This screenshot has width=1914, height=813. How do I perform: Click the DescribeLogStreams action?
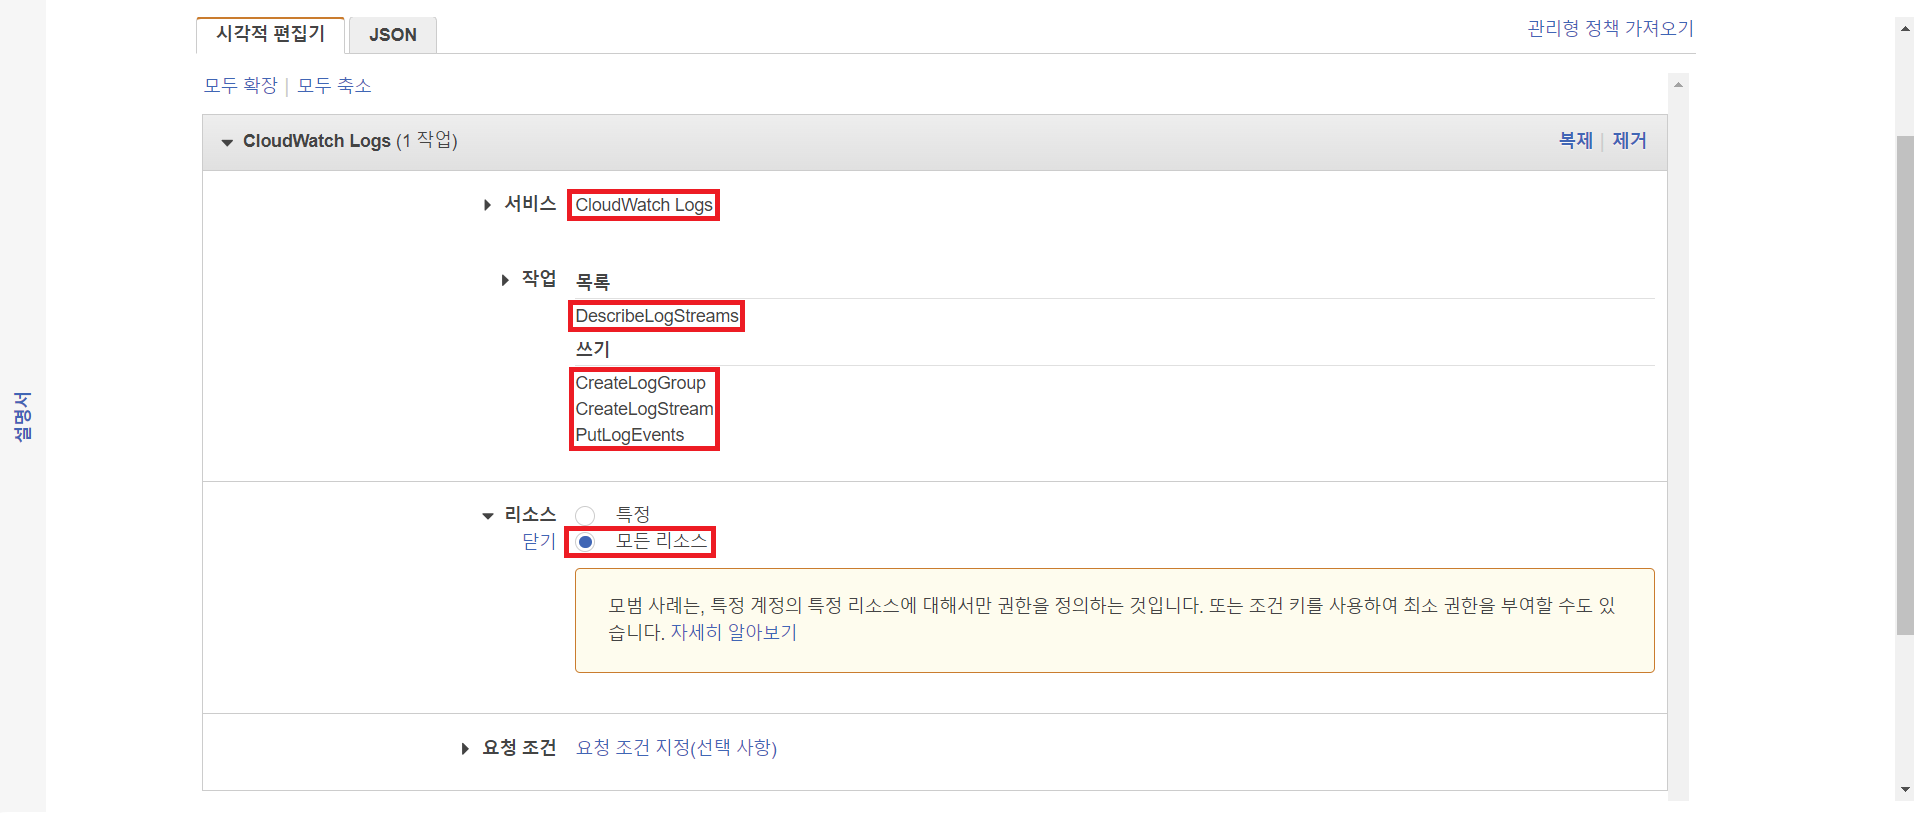pyautogui.click(x=657, y=316)
